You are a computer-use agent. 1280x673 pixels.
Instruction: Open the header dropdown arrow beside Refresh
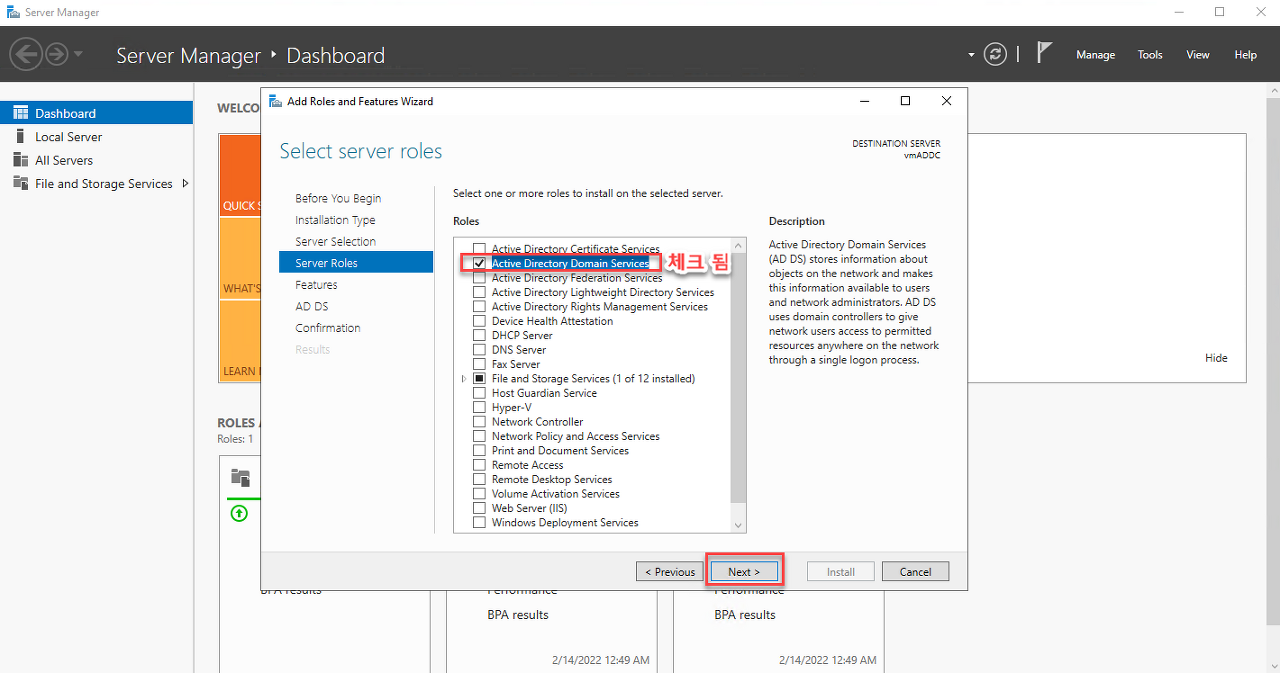tap(971, 55)
